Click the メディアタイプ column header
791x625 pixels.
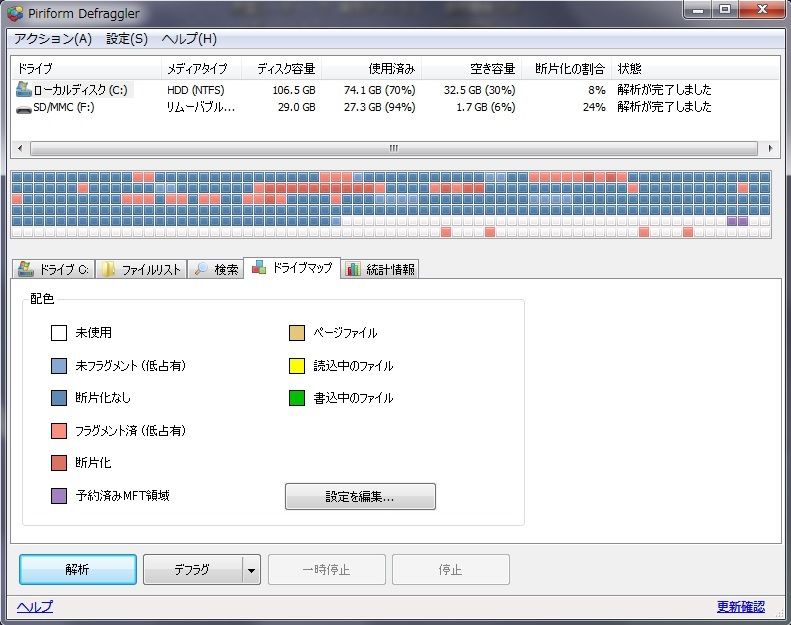click(201, 69)
